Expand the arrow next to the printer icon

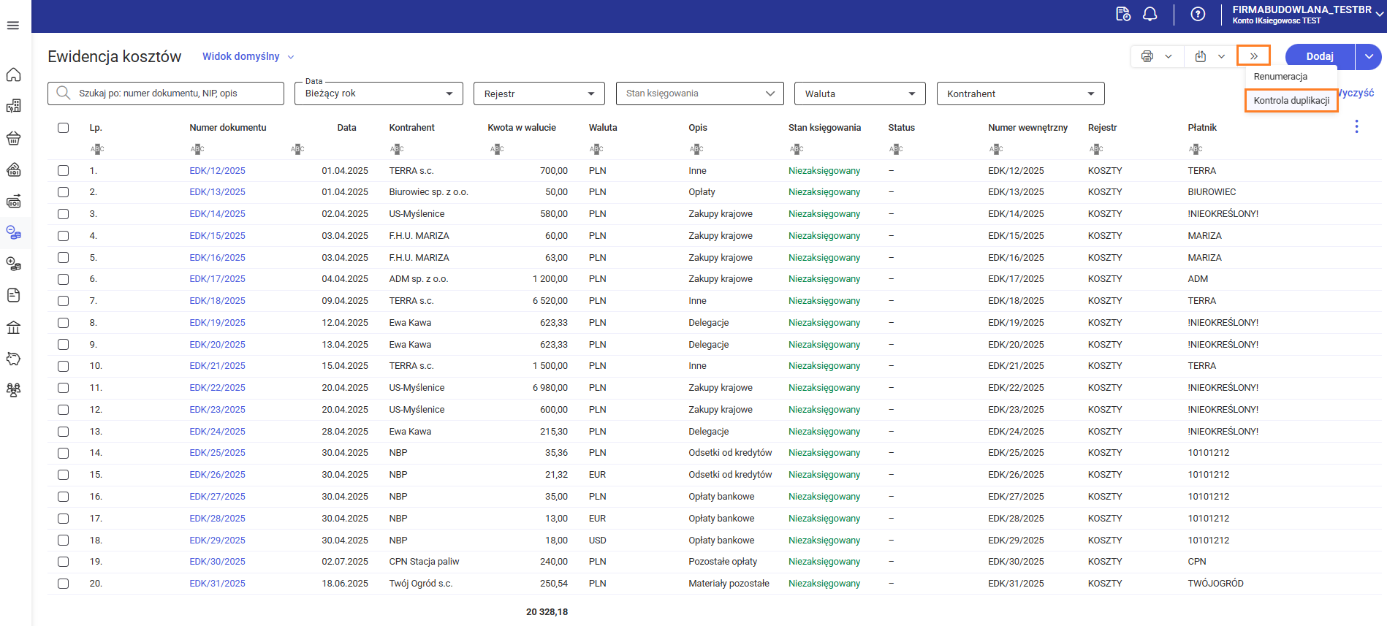click(1168, 56)
